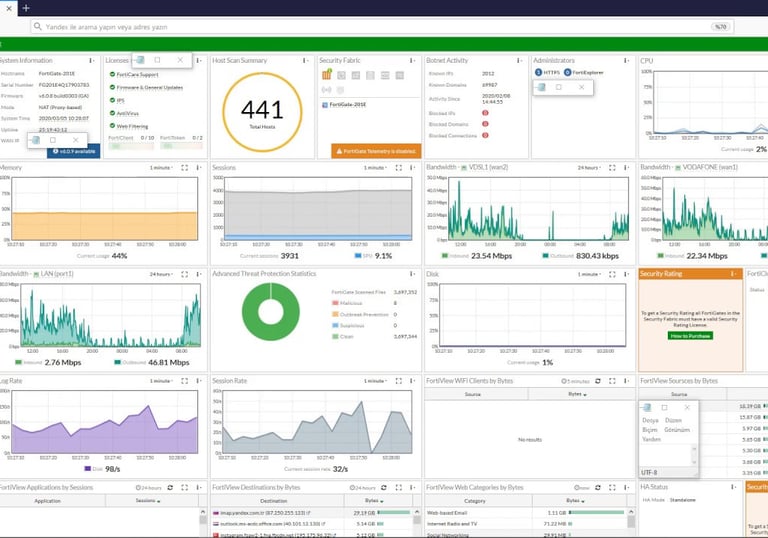This screenshot has height=538, width=768.
Task: Open Disk widget '1 minute' time range dropdown
Action: click(589, 274)
